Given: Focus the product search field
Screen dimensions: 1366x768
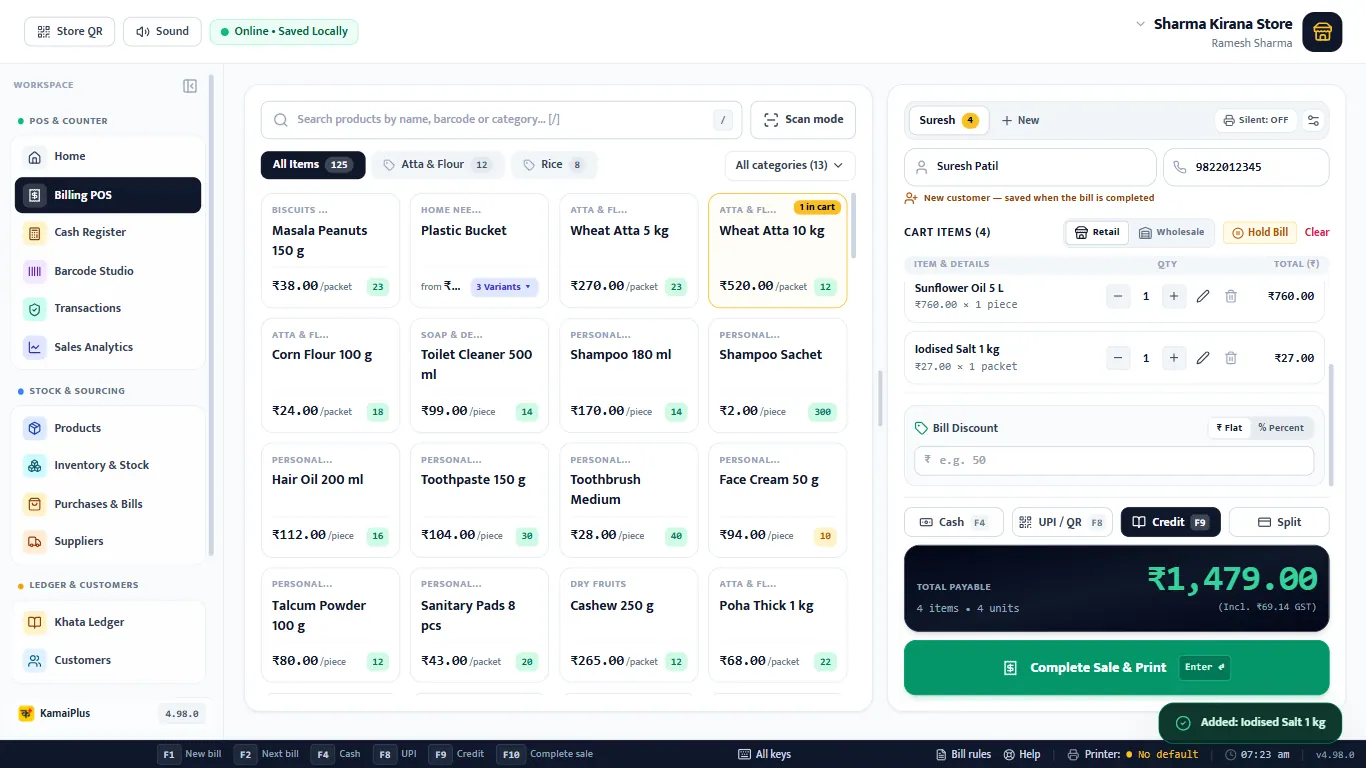Looking at the screenshot, I should tap(501, 120).
